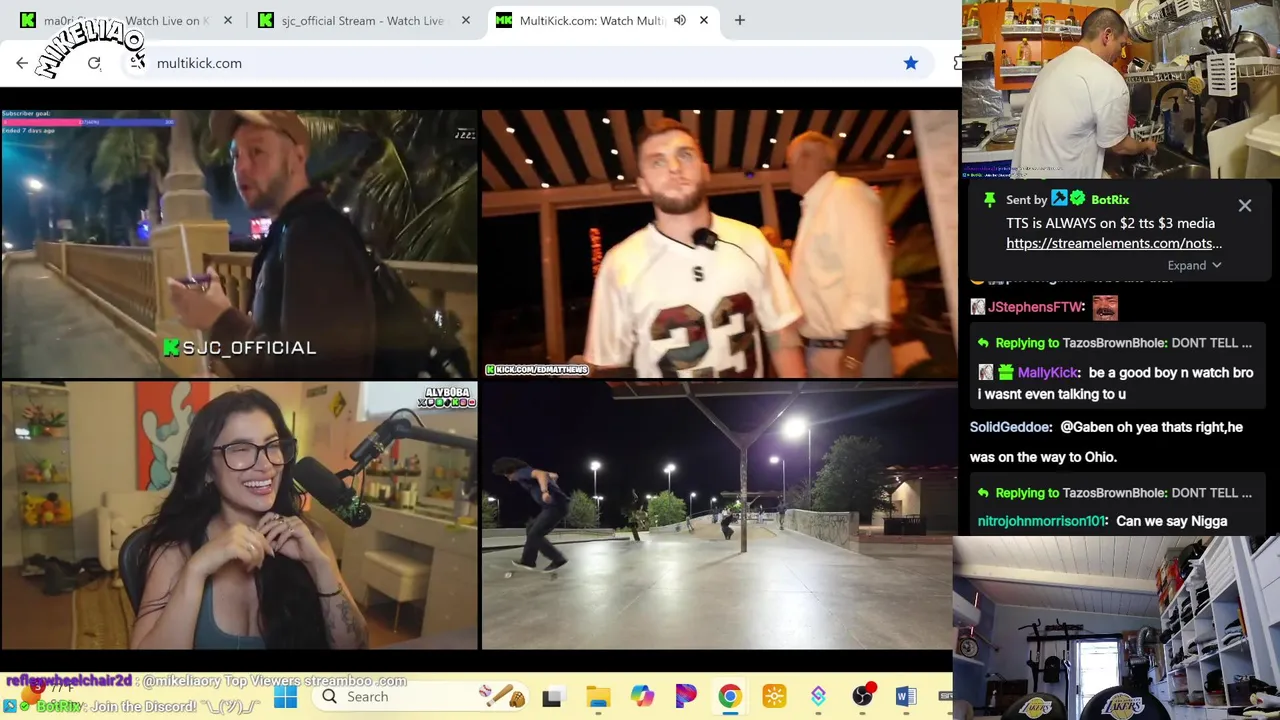Open a new browser tab
The image size is (1280, 720).
(x=740, y=20)
